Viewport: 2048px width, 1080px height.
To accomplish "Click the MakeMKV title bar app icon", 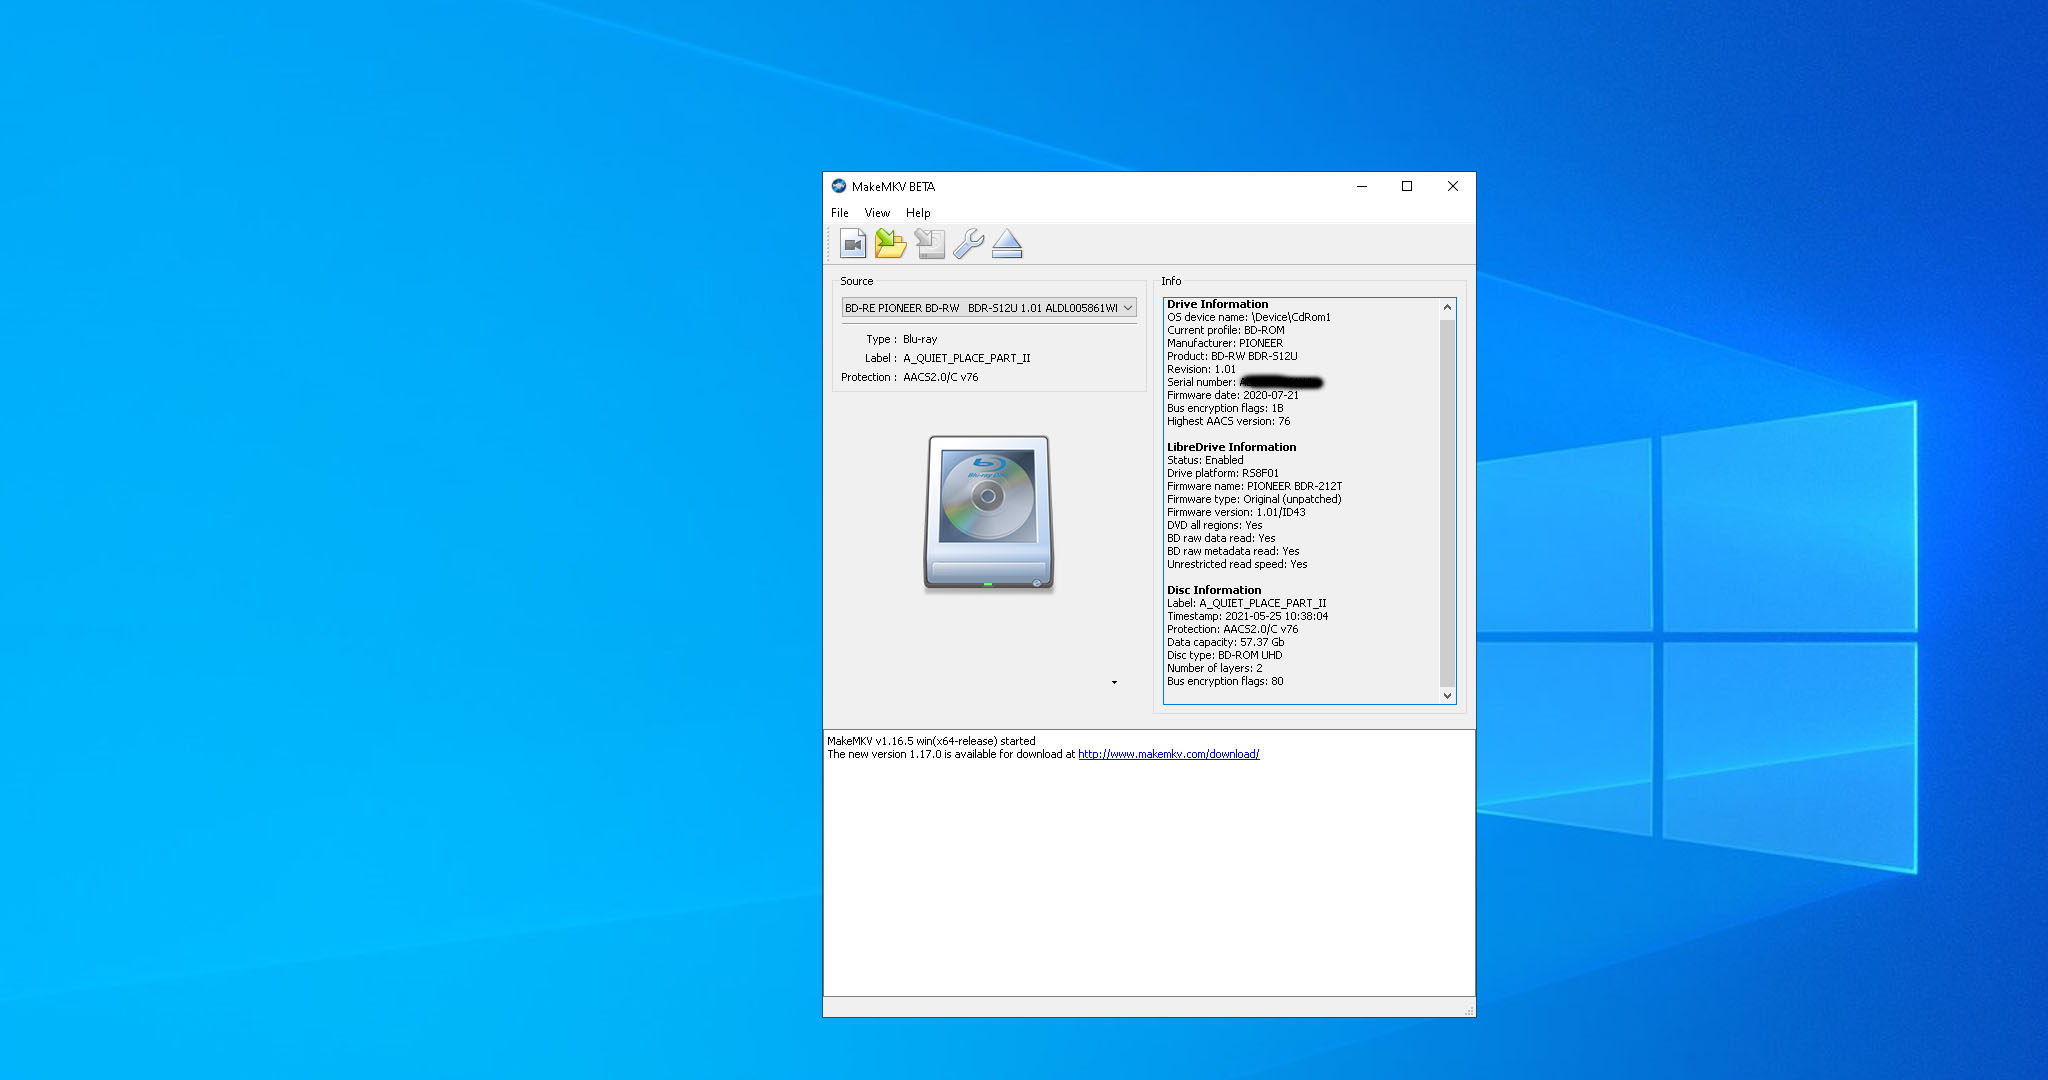I will 838,186.
